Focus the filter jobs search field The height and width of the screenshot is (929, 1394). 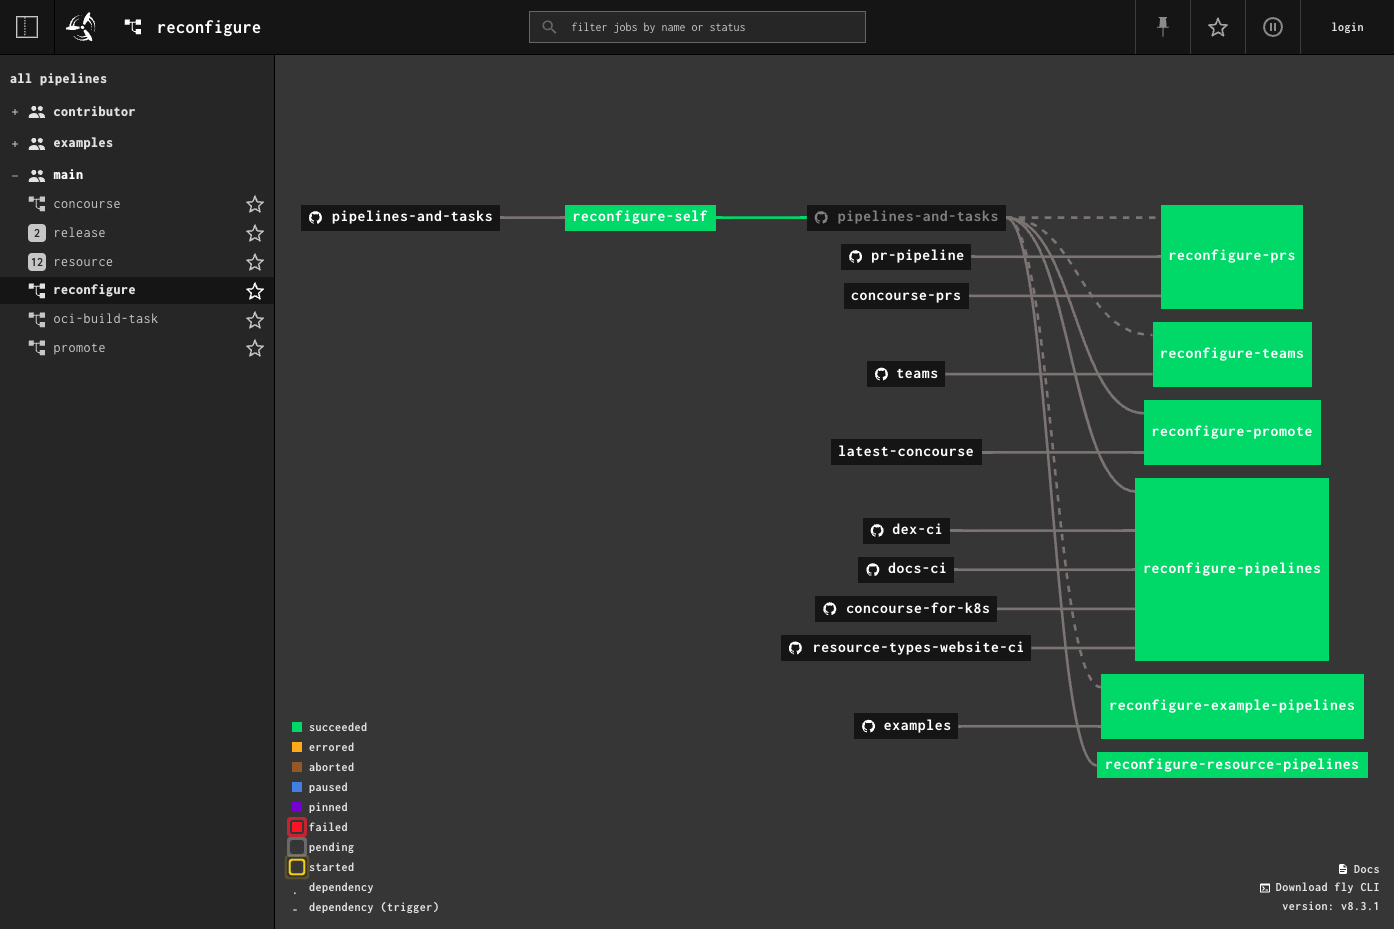697,27
